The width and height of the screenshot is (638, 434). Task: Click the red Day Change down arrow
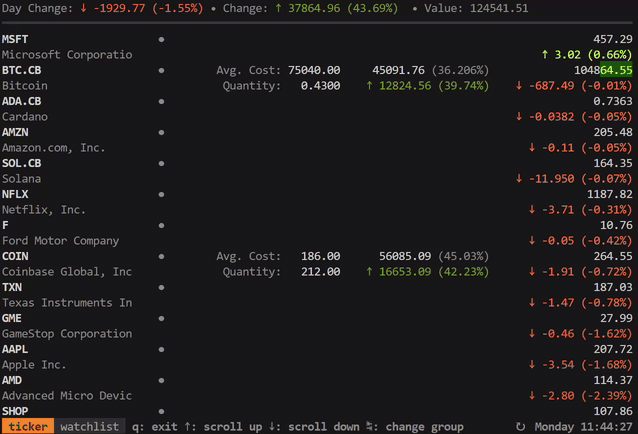[x=83, y=8]
